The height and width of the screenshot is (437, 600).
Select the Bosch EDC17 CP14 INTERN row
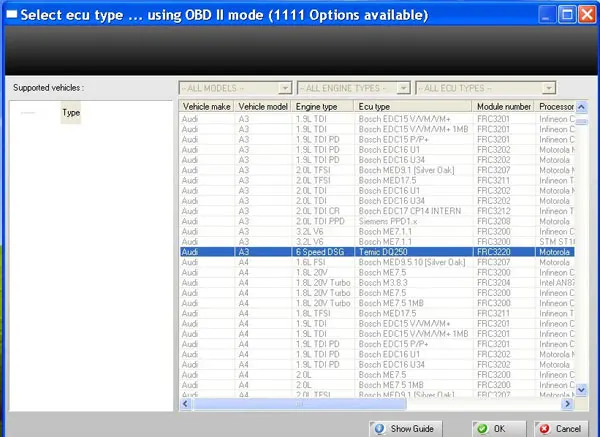point(377,211)
